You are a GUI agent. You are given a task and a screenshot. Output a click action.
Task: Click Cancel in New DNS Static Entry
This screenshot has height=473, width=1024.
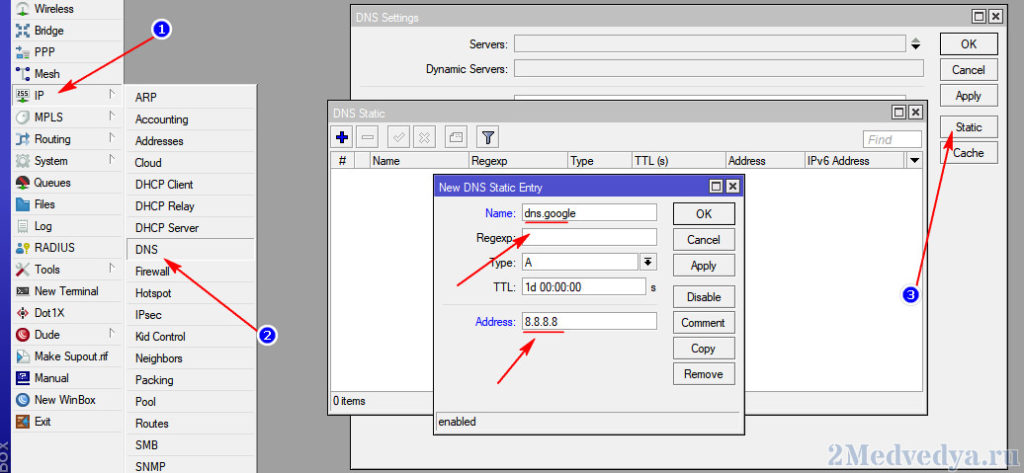(704, 240)
